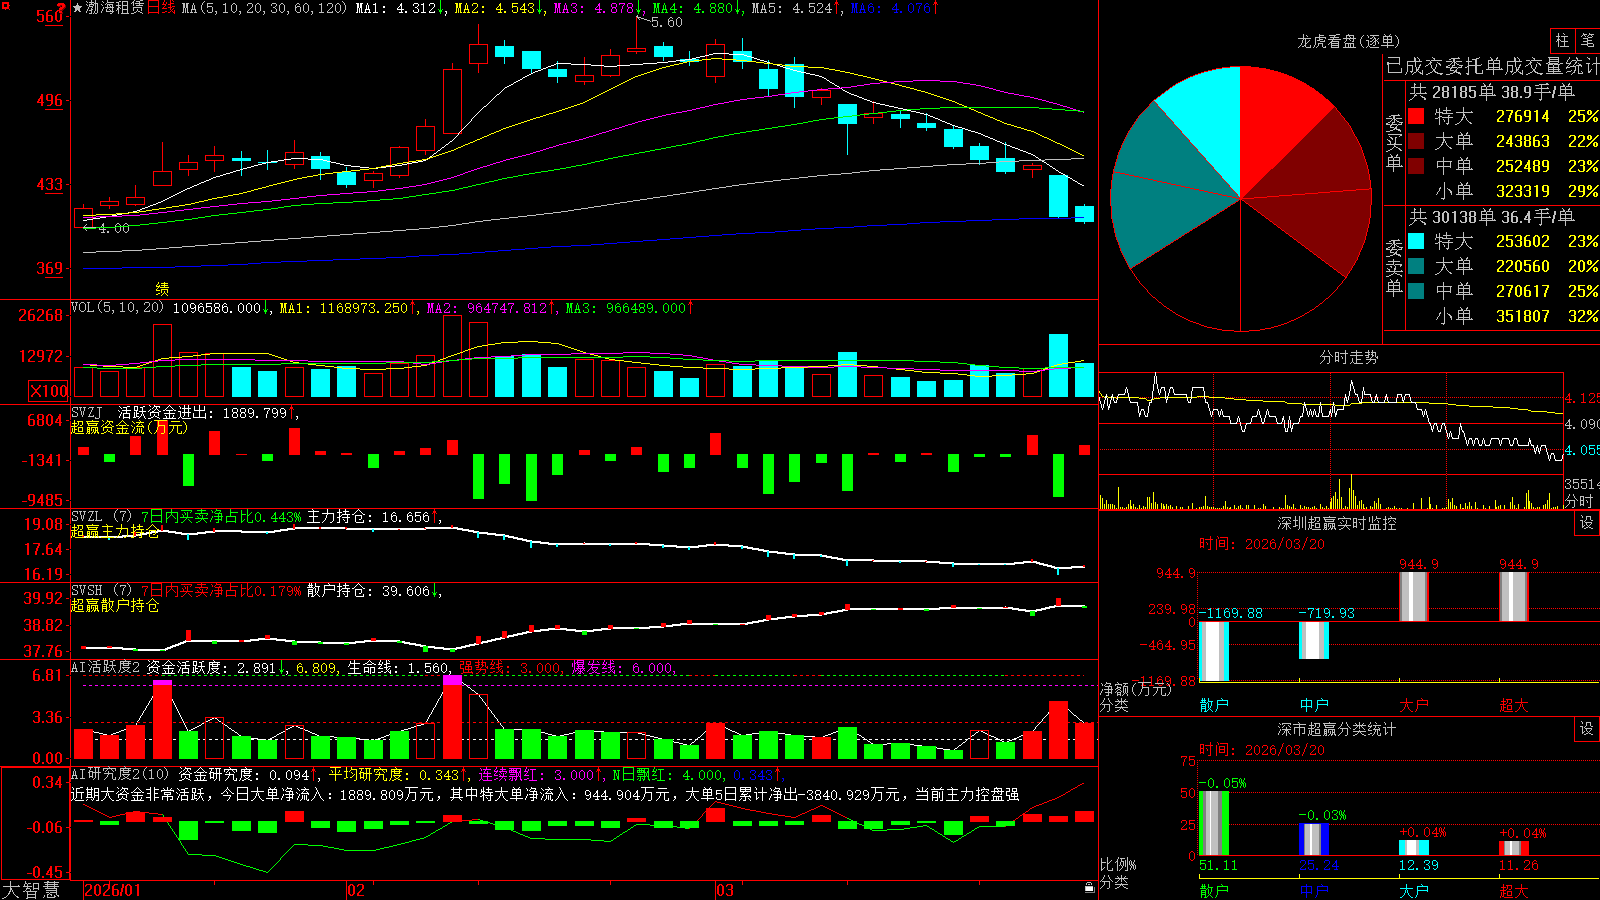Click the 中户 category under 深市超赢分类统计
Viewport: 1600px width, 900px height.
[1314, 891]
